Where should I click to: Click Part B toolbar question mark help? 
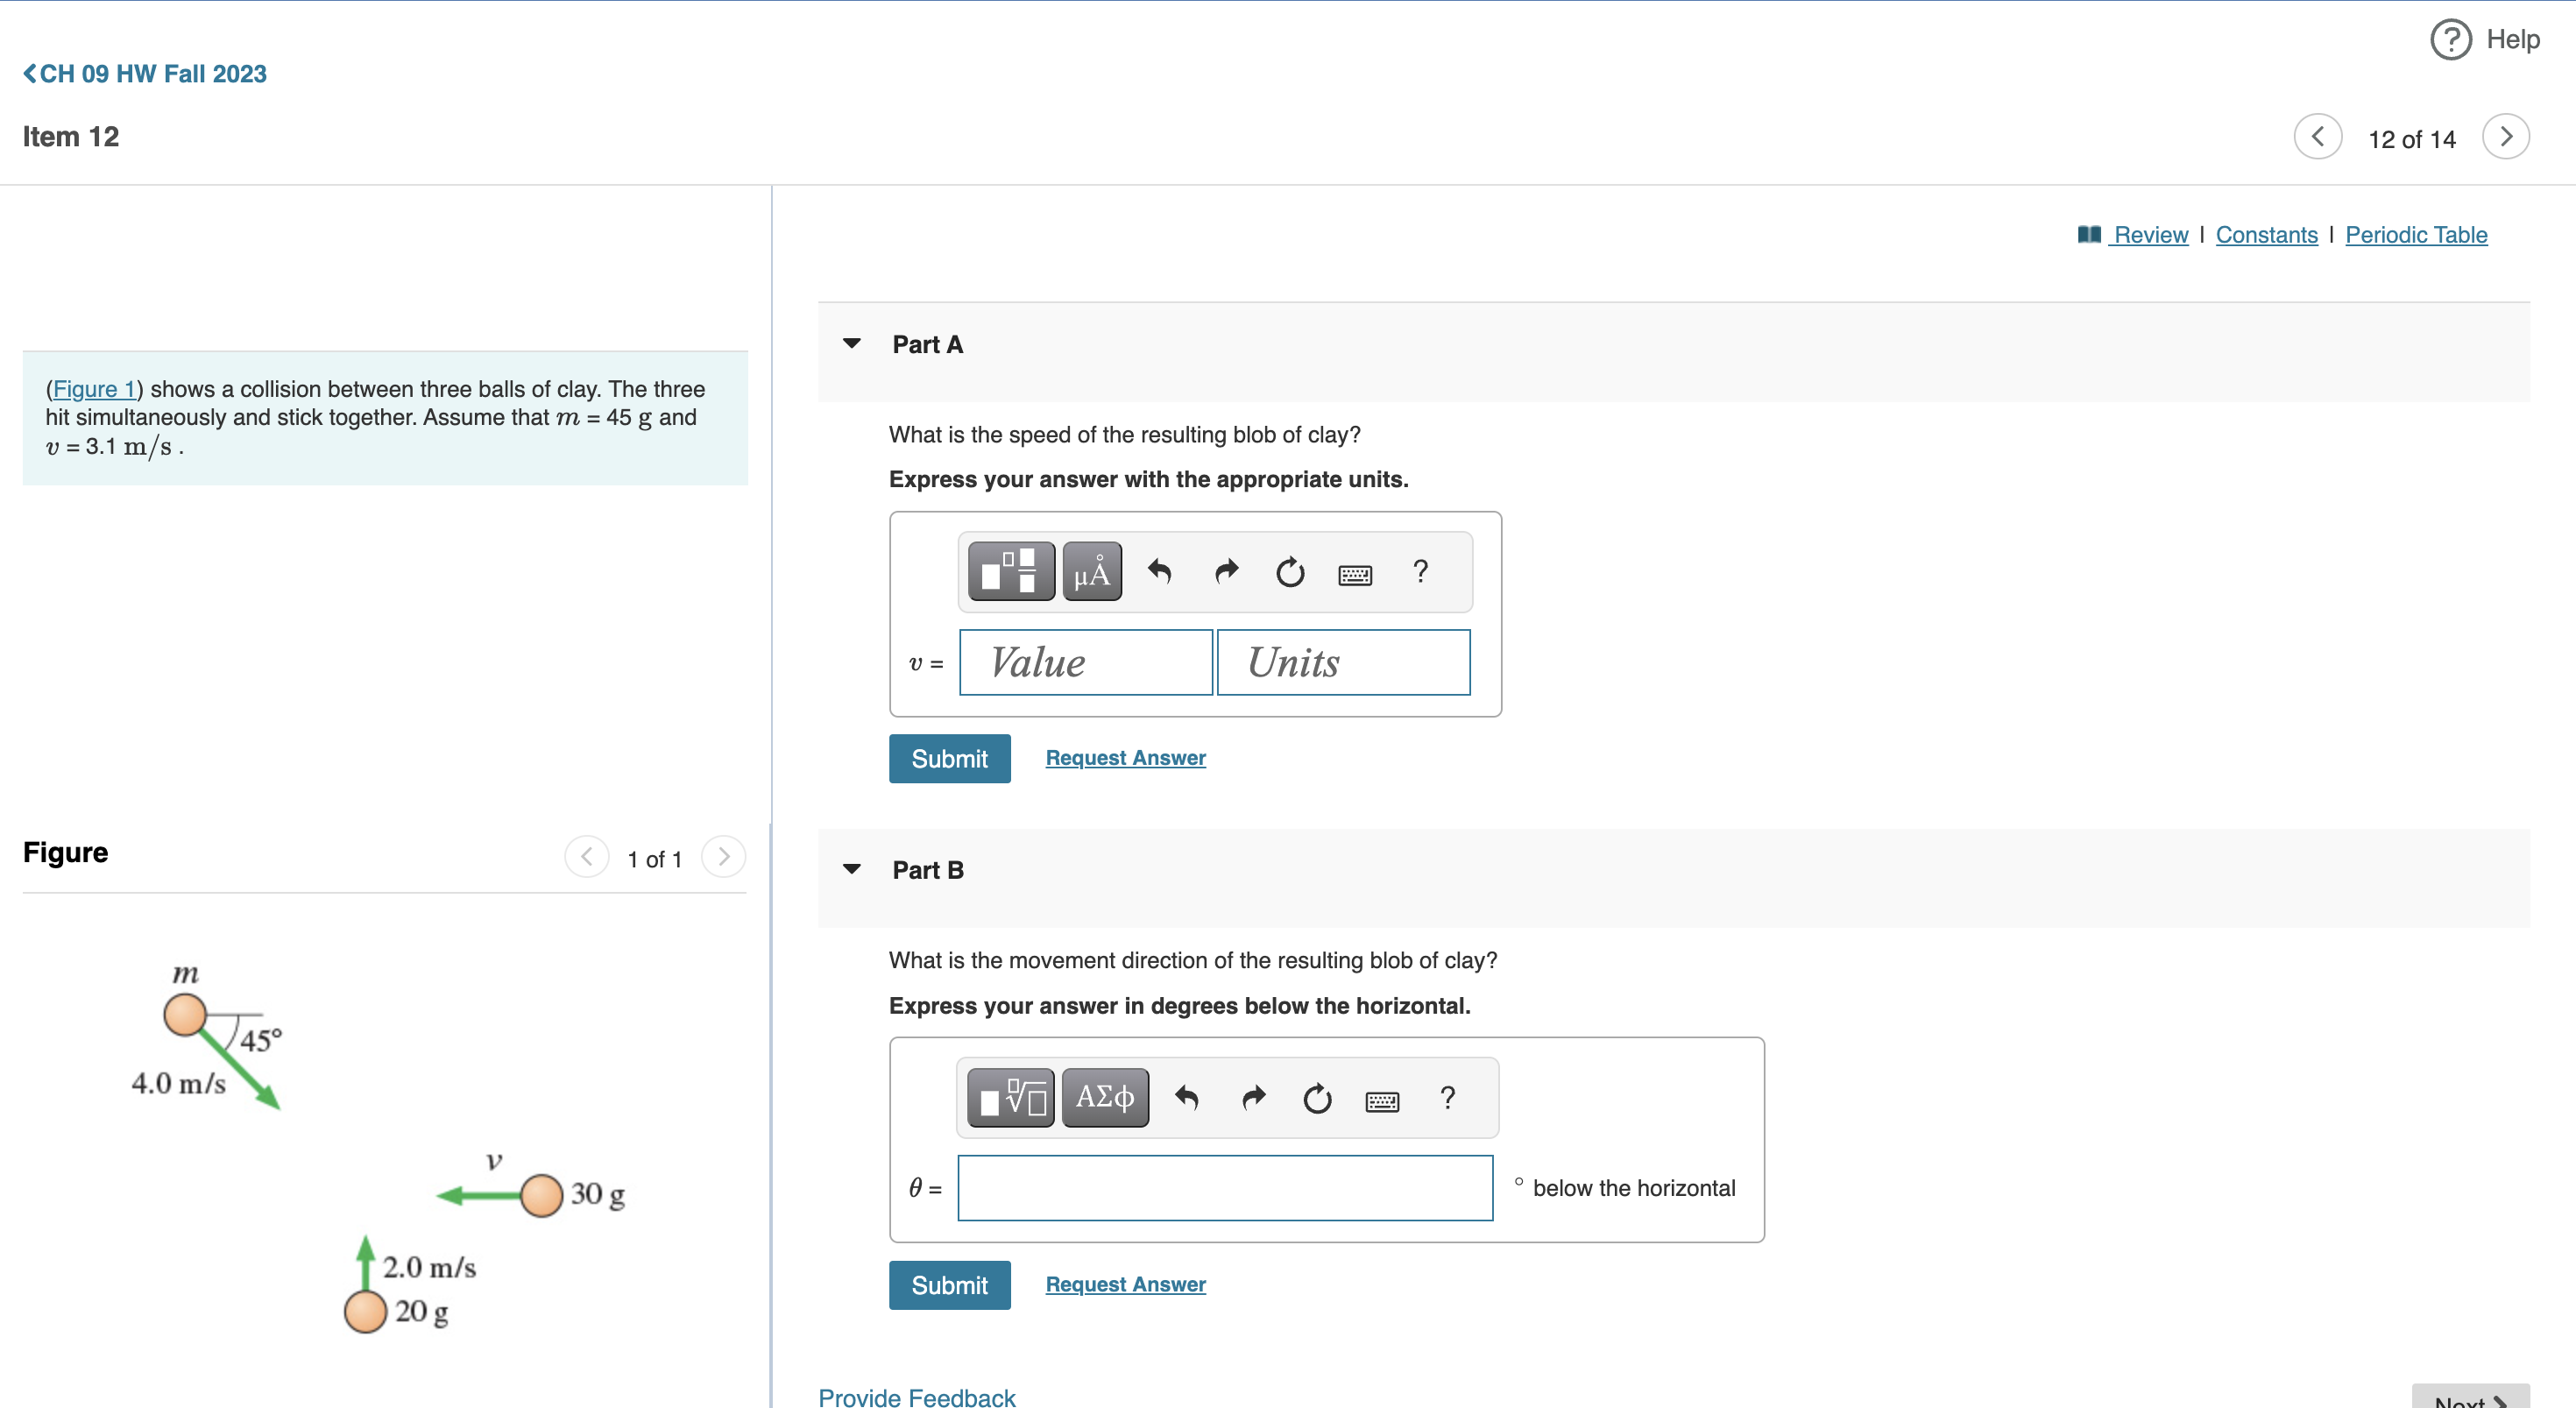(x=1447, y=1098)
